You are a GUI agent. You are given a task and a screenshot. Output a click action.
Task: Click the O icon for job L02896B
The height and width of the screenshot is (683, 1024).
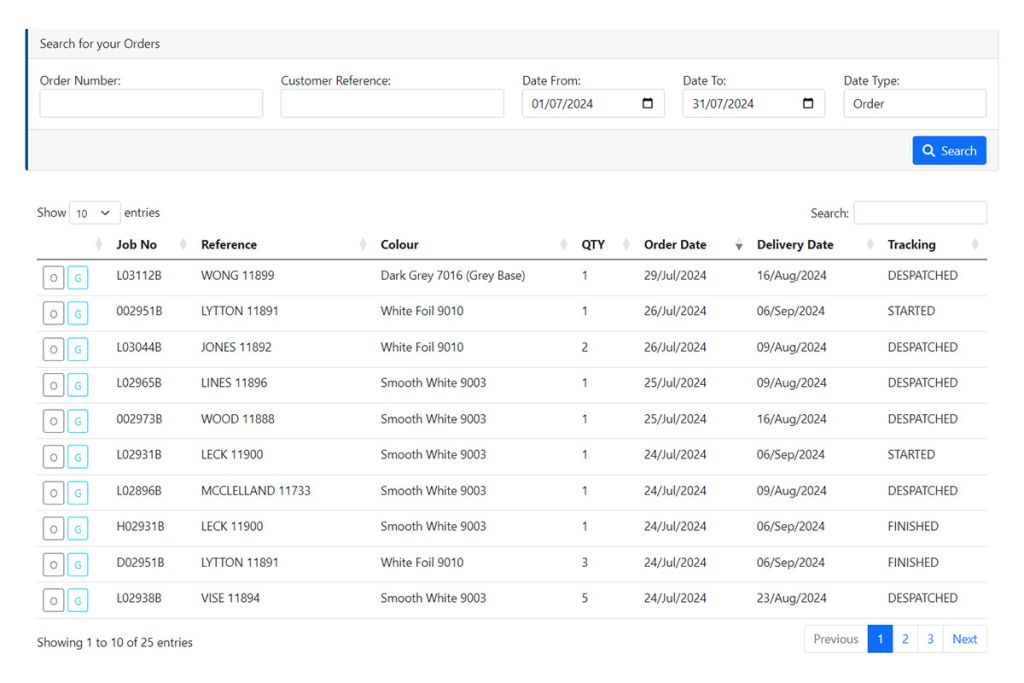pos(54,493)
